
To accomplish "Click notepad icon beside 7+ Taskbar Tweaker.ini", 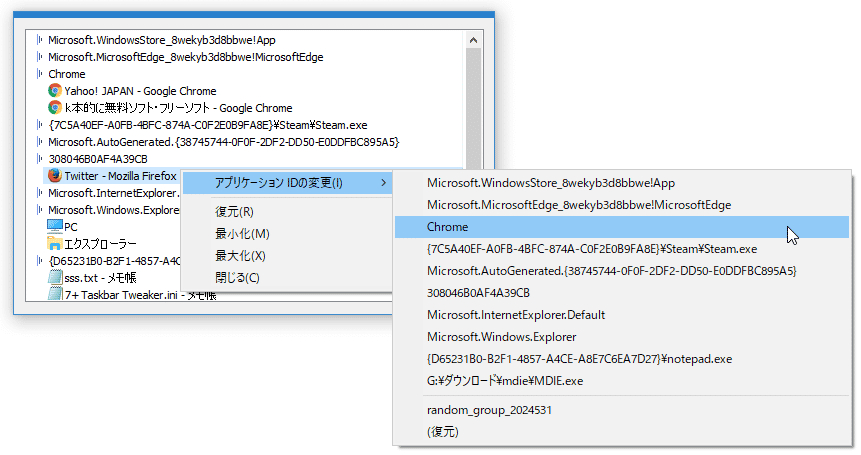I will (x=54, y=294).
